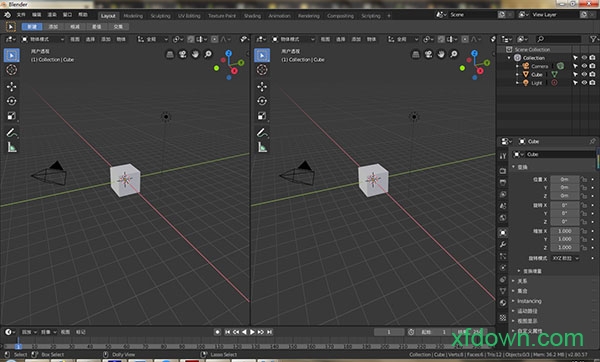Activate Move tool in right viewport
This screenshot has height=362, width=600.
click(x=262, y=86)
